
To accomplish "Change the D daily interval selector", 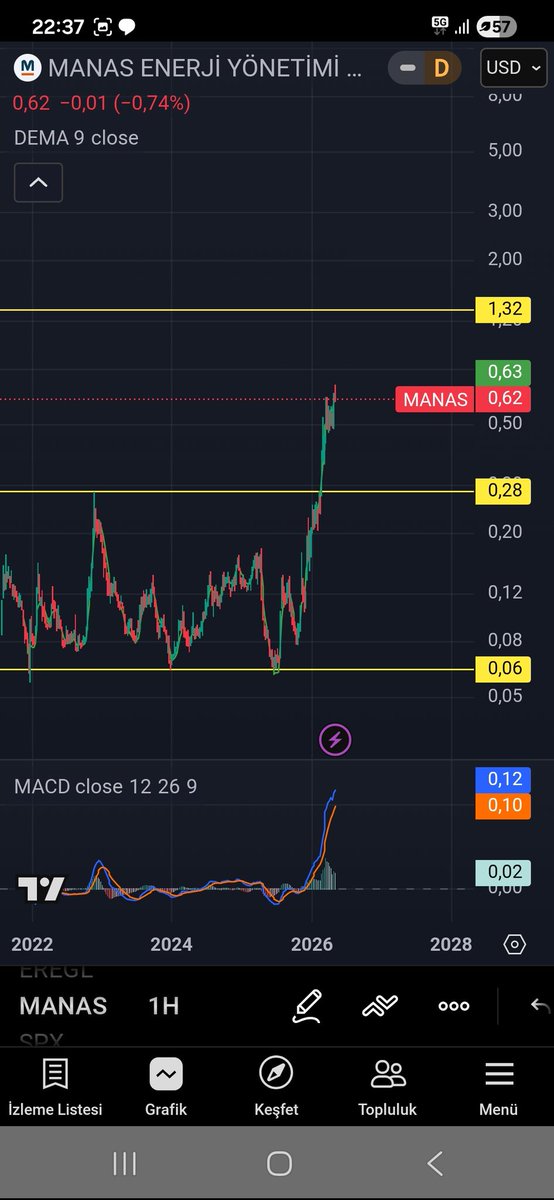I will point(440,68).
